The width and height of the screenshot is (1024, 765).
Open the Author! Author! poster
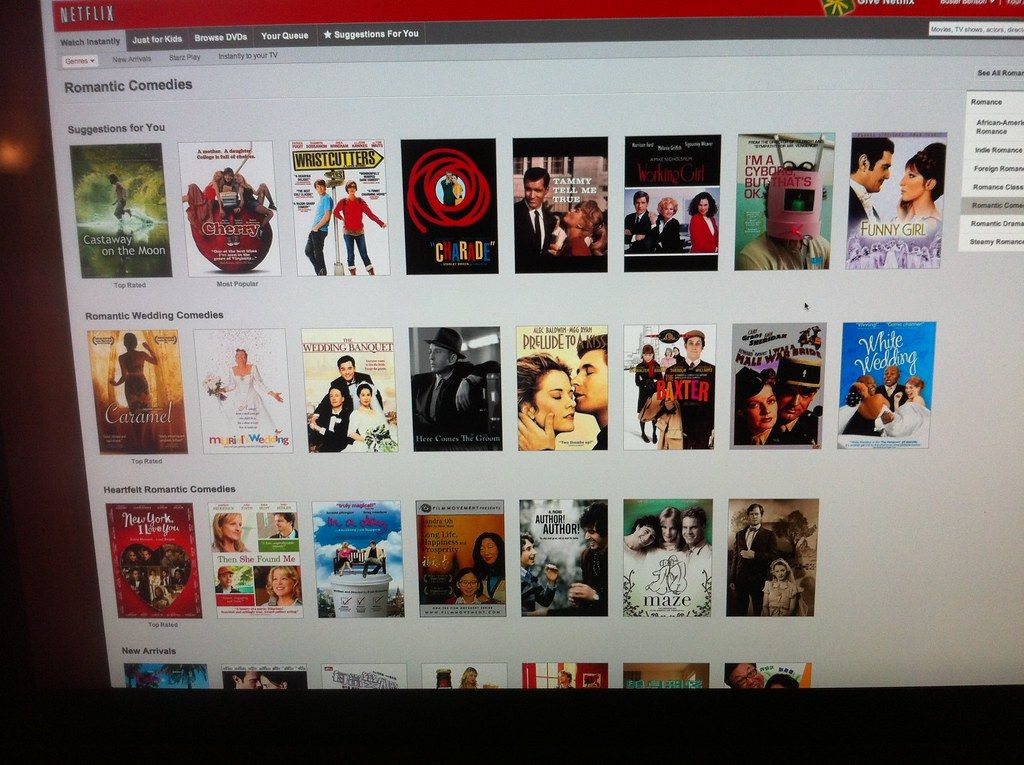pyautogui.click(x=564, y=558)
